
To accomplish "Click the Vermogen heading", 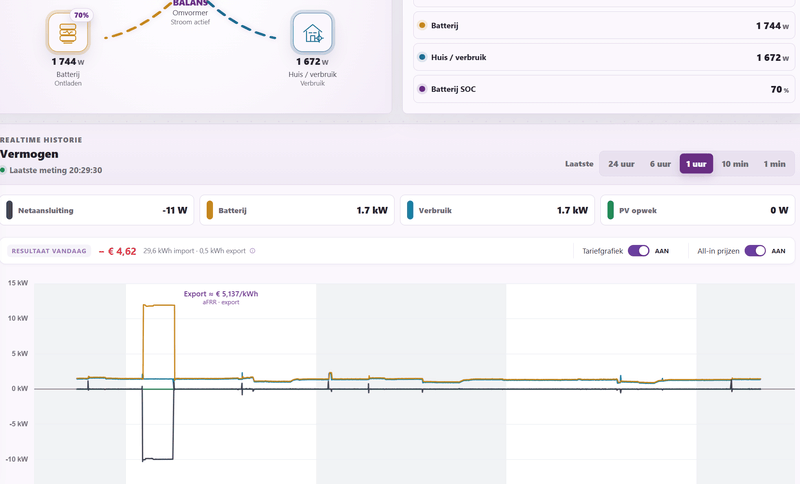I will coord(29,154).
